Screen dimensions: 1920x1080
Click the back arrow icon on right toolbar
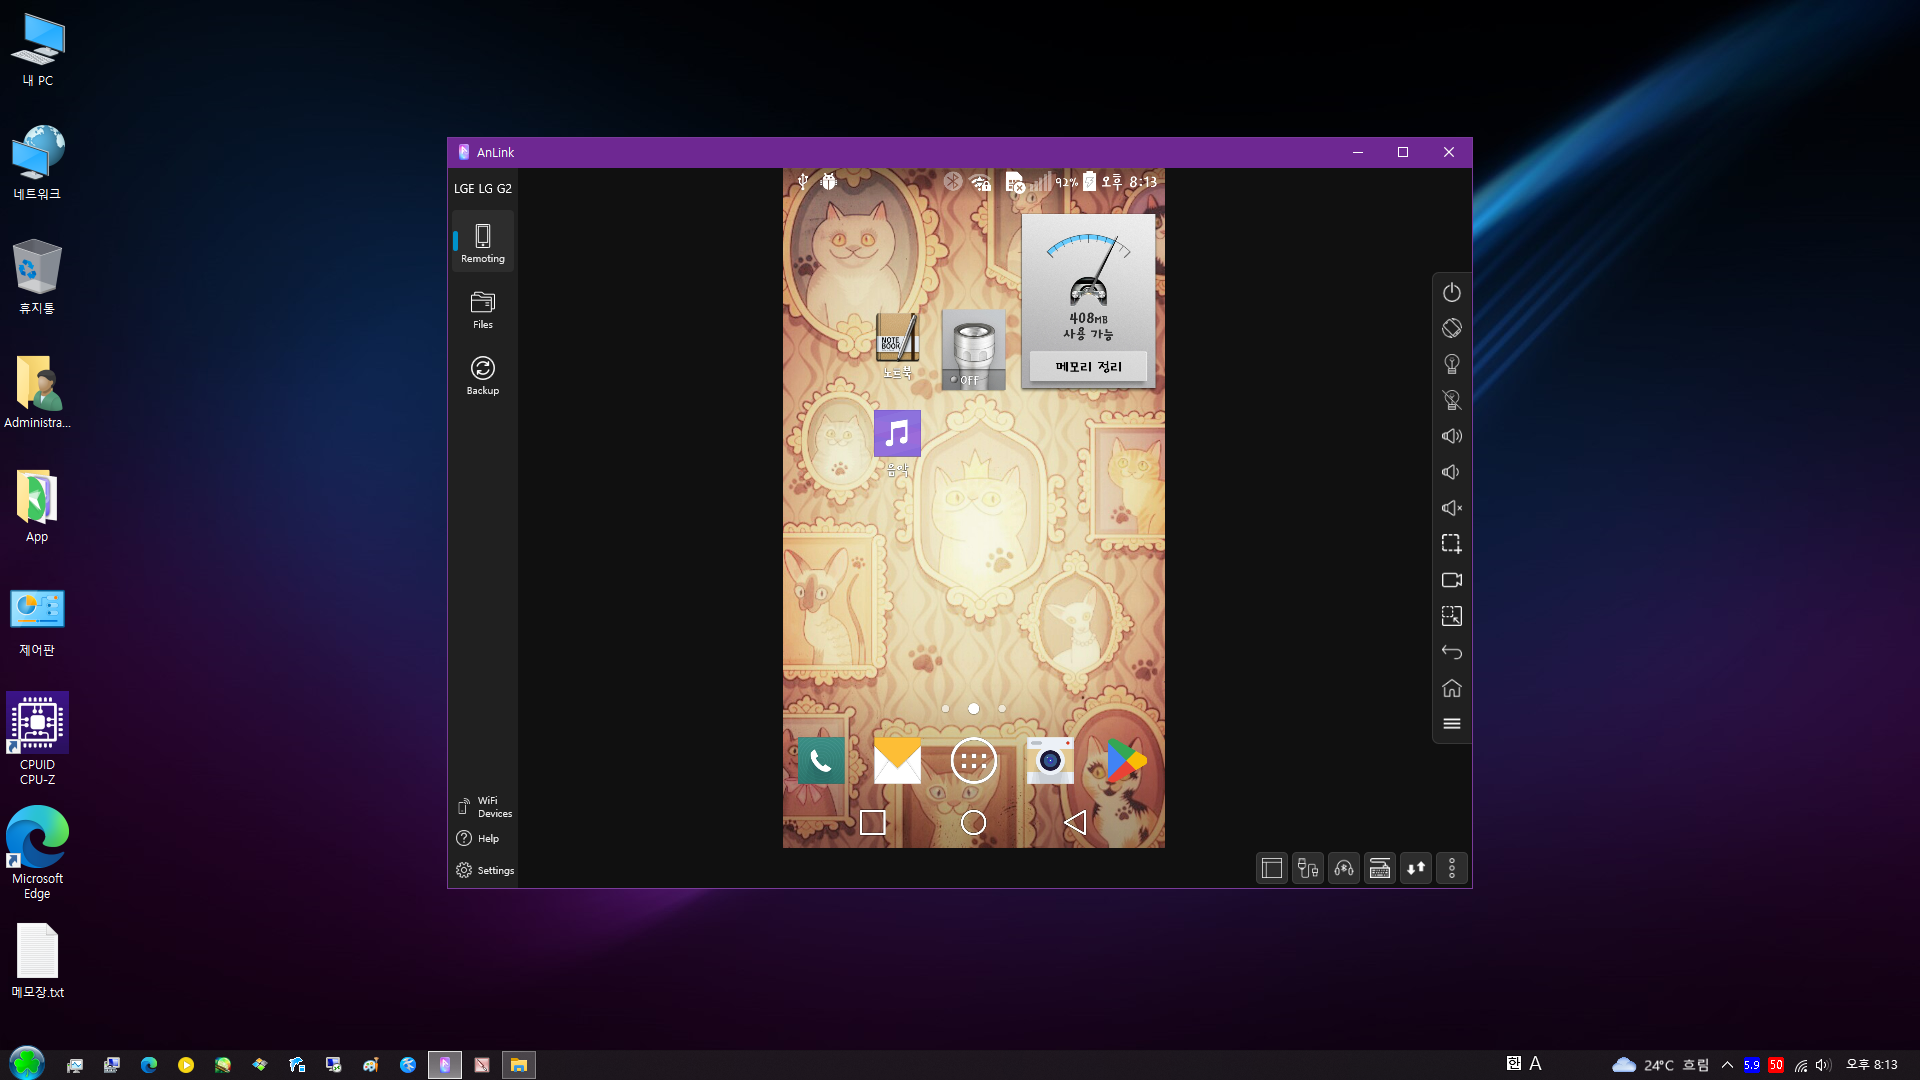coord(1451,652)
